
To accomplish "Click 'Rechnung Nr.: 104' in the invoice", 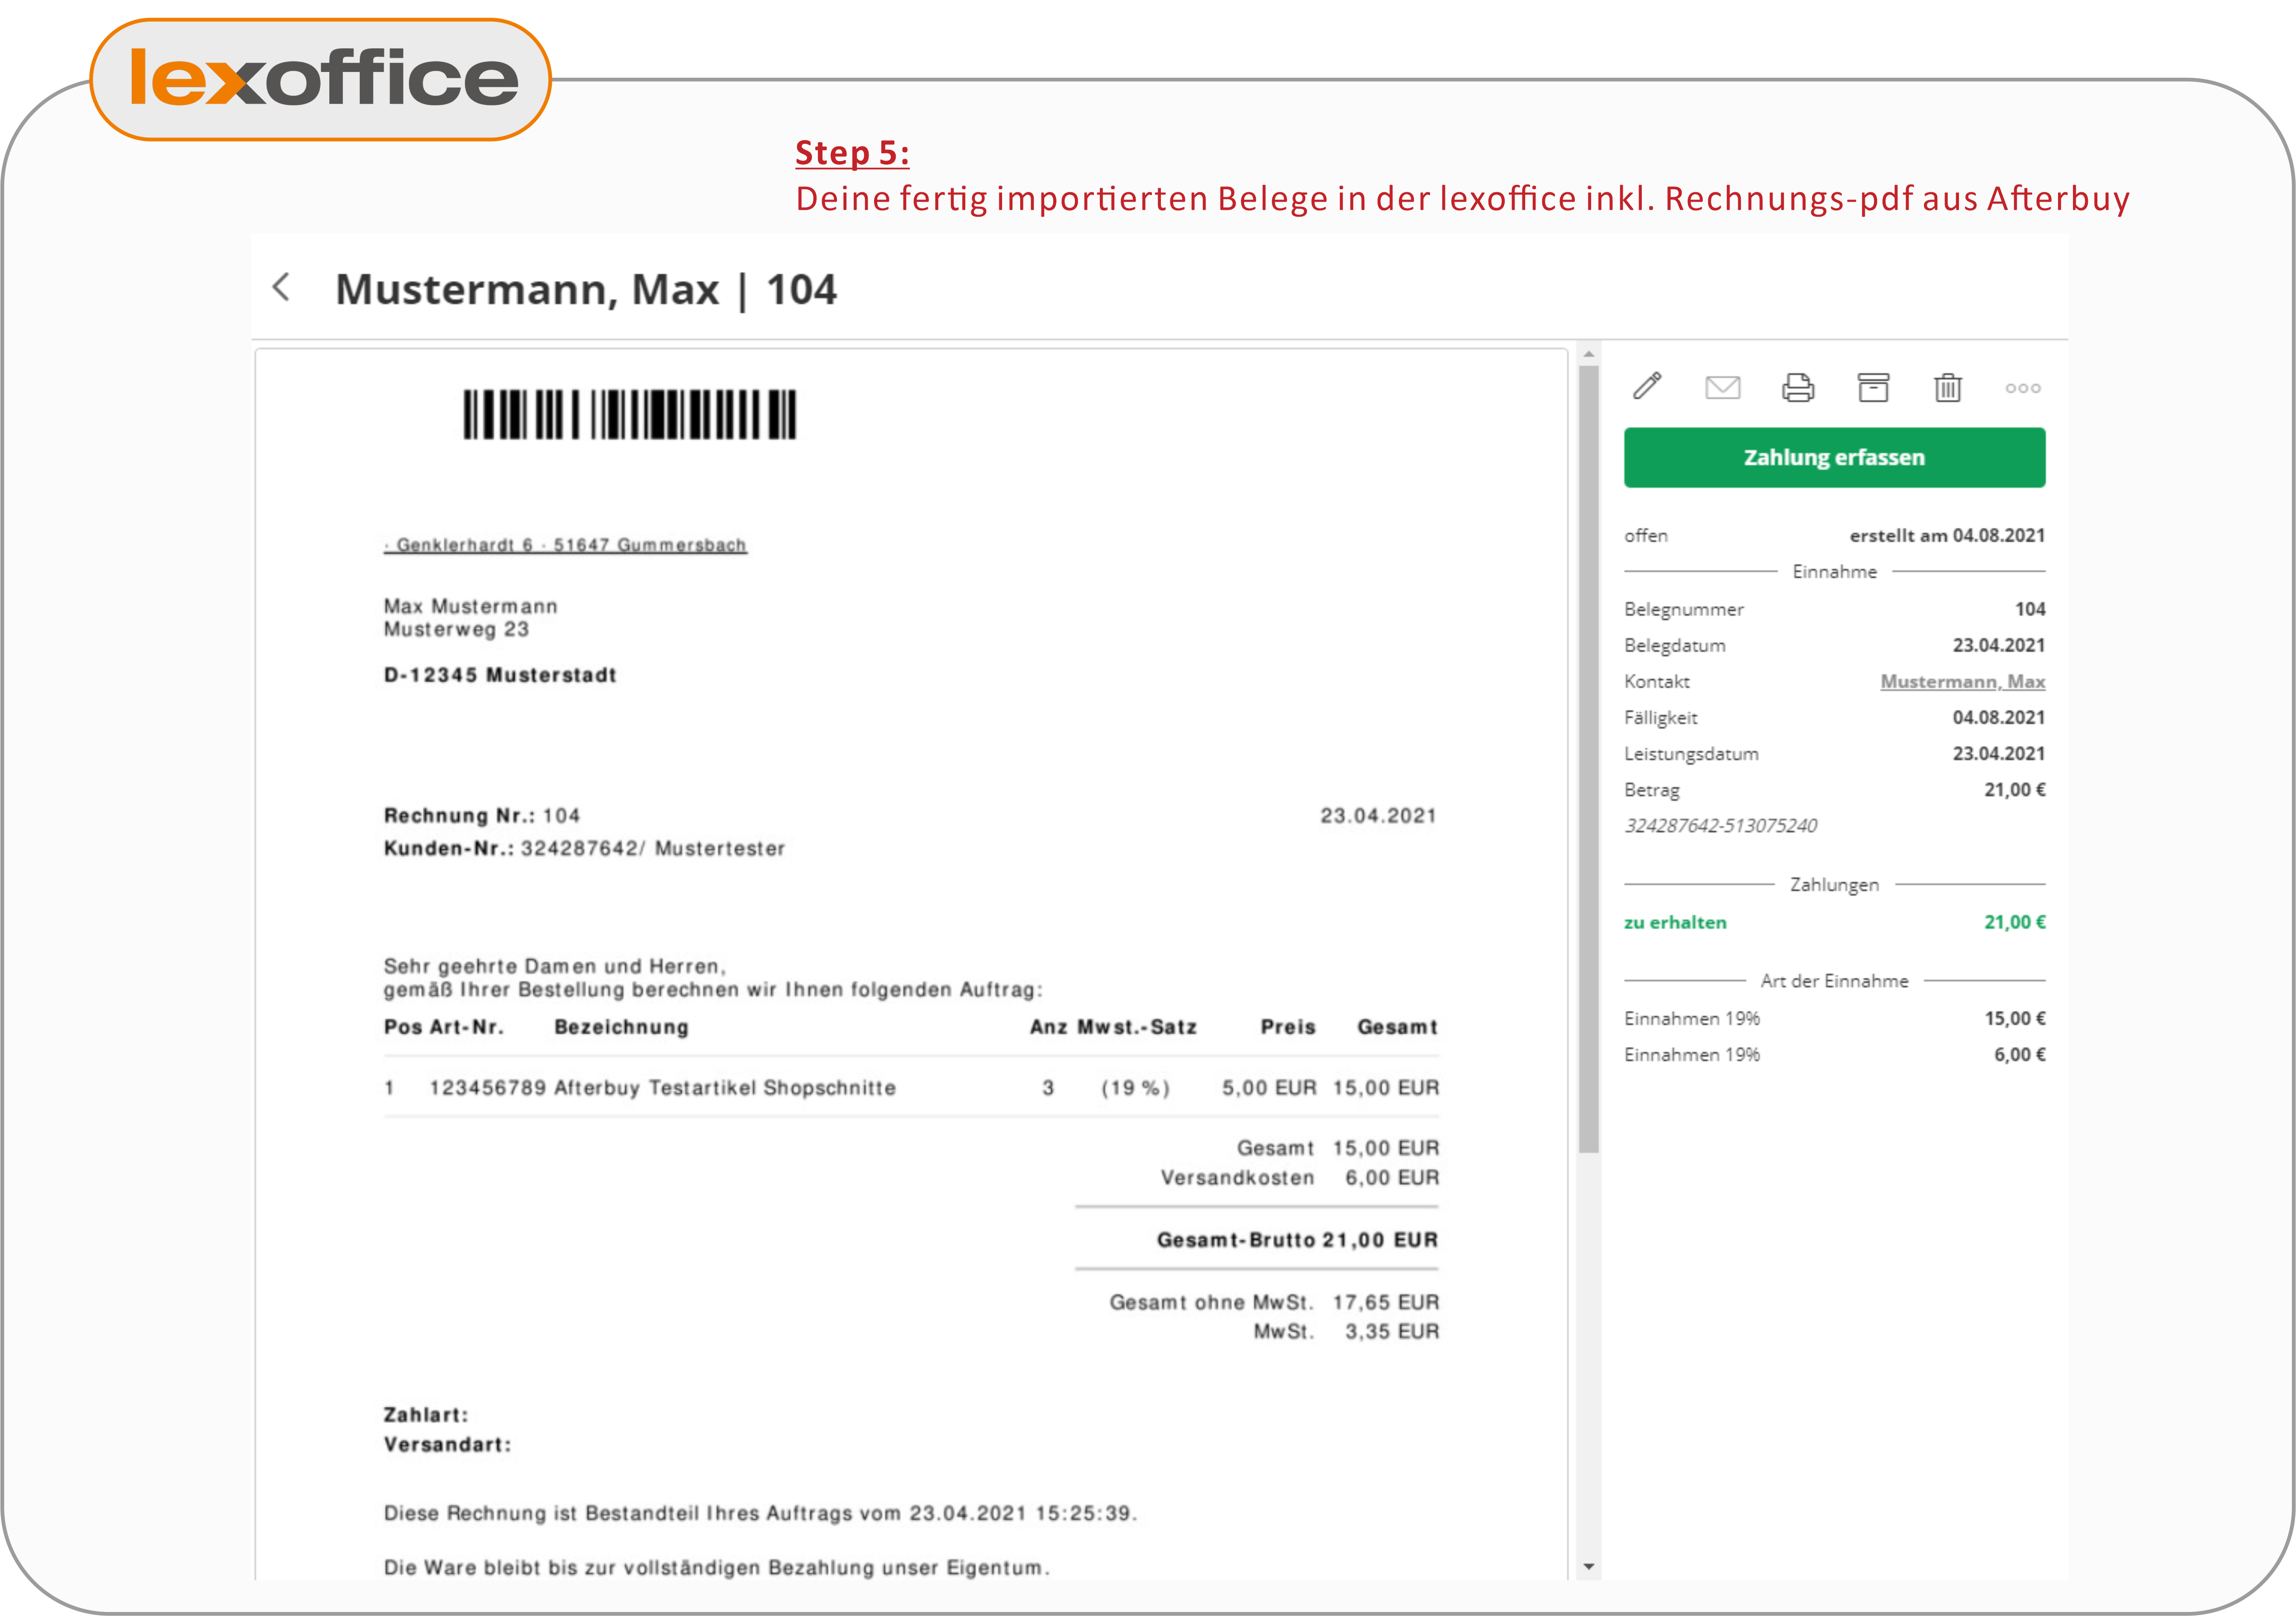I will pyautogui.click(x=482, y=815).
